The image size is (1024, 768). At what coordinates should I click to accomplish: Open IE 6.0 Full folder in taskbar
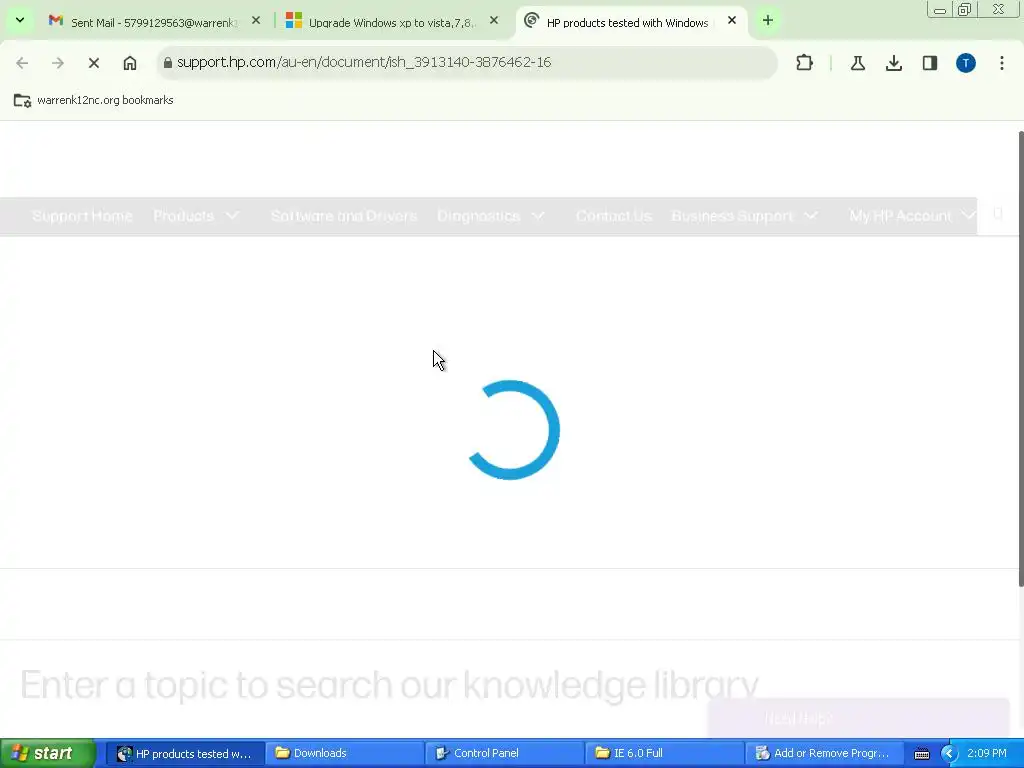[x=664, y=754]
